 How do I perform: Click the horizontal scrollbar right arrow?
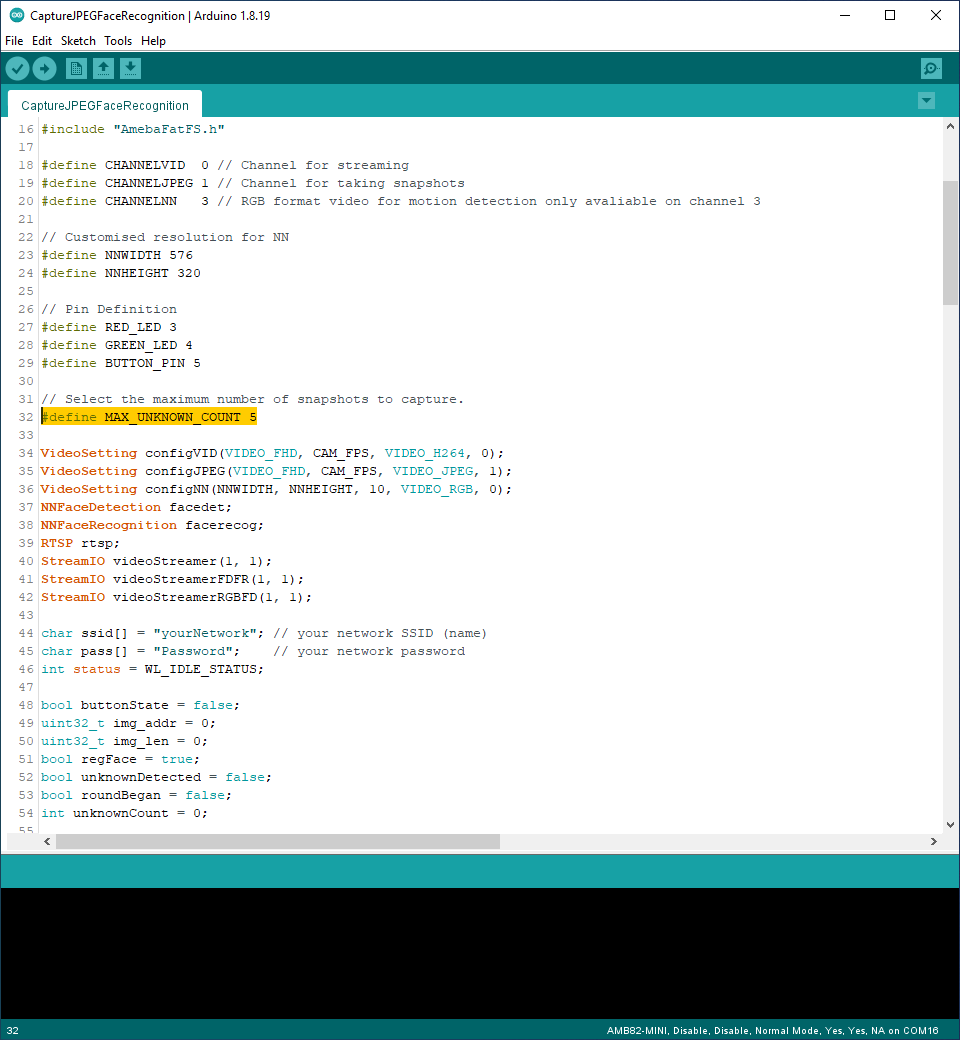[x=934, y=842]
